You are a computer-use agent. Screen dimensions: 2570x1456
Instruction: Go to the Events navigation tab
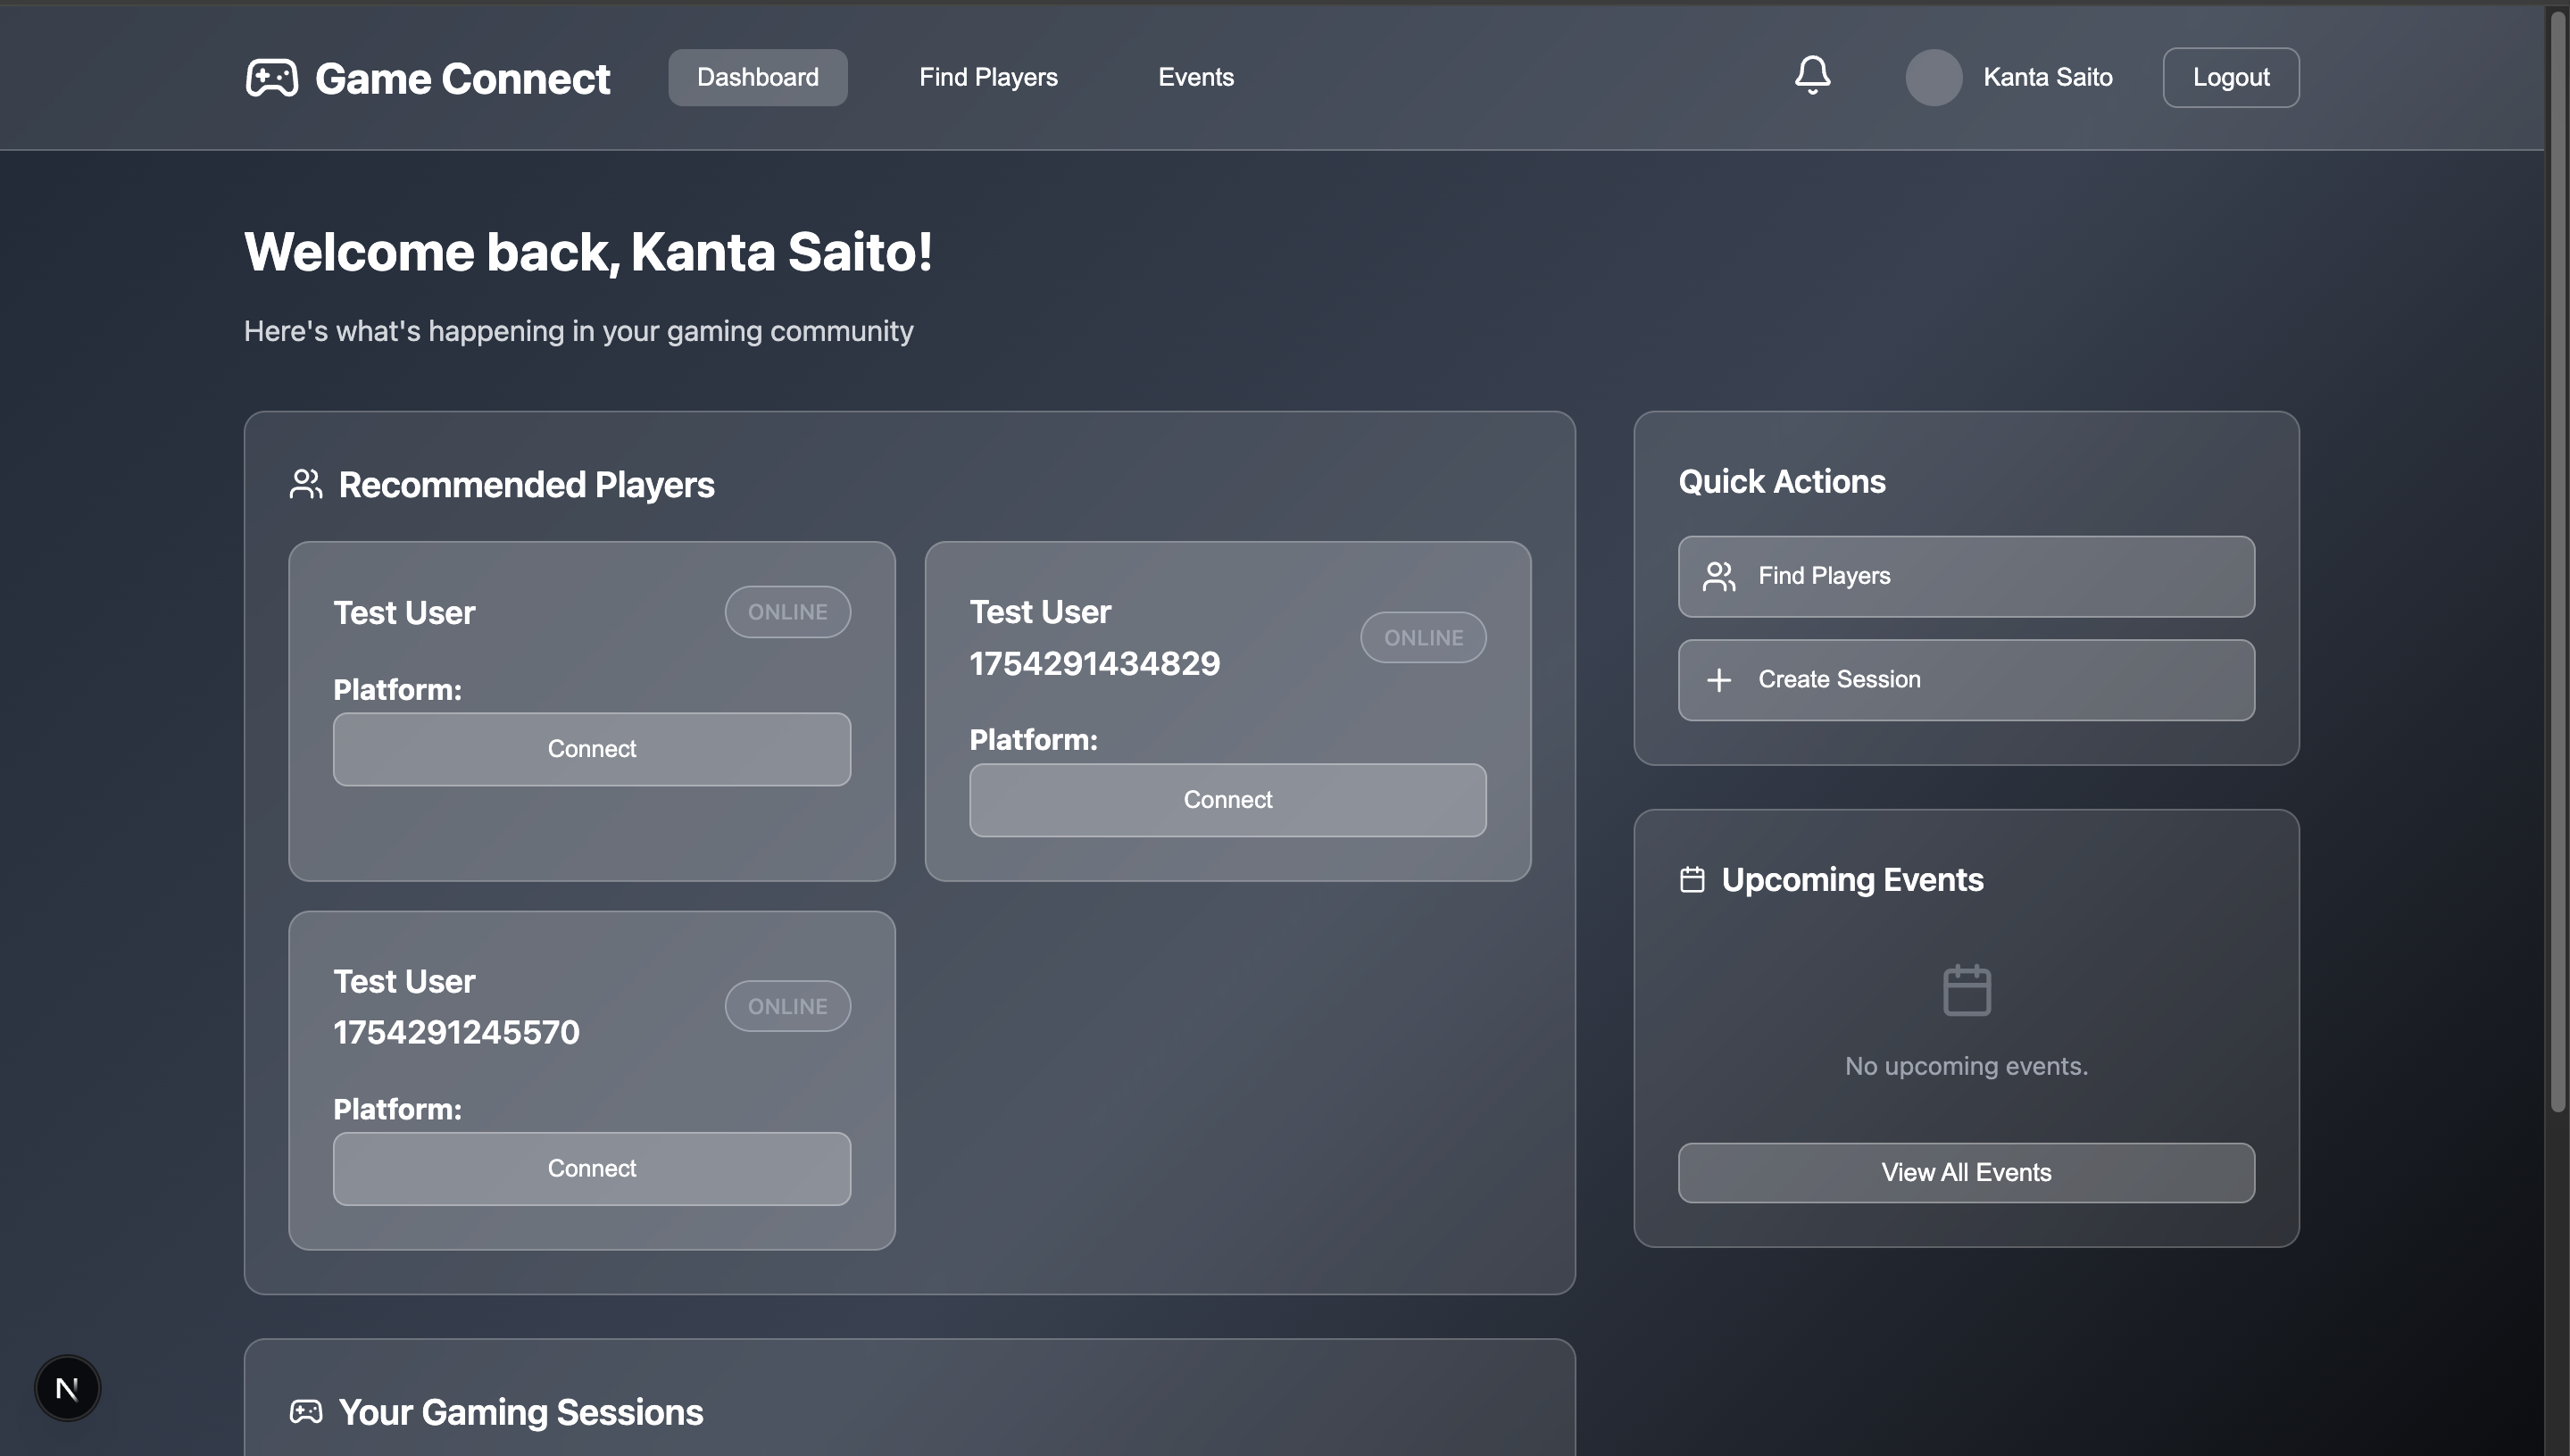click(1195, 77)
